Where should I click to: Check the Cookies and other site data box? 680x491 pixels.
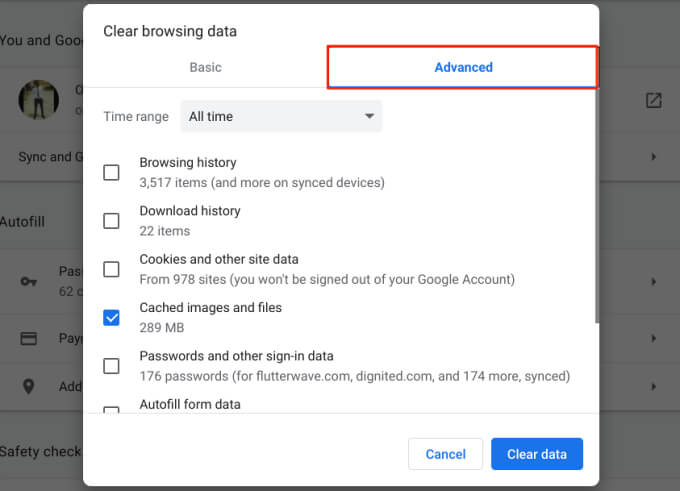111,269
